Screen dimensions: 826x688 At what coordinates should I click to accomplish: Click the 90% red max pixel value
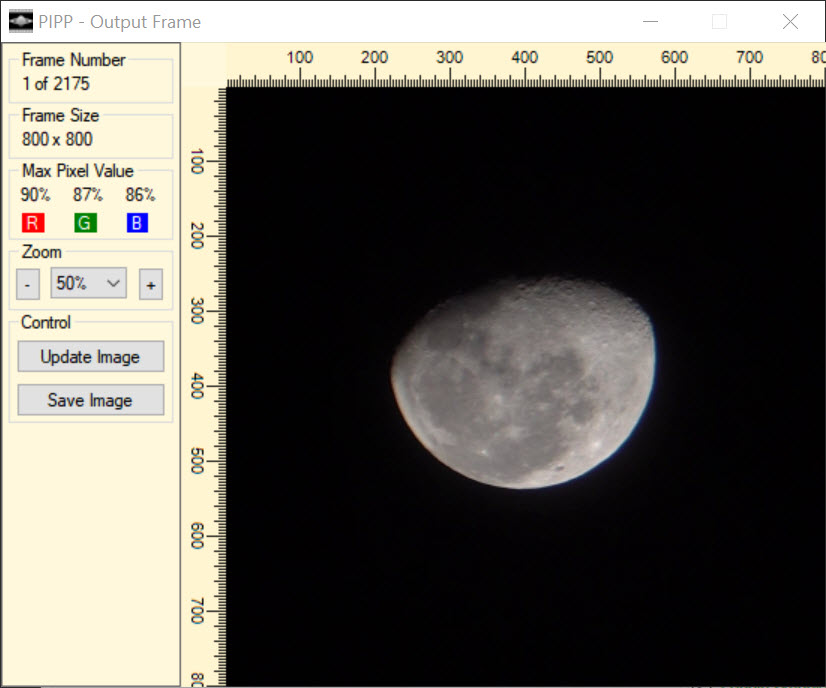click(35, 195)
